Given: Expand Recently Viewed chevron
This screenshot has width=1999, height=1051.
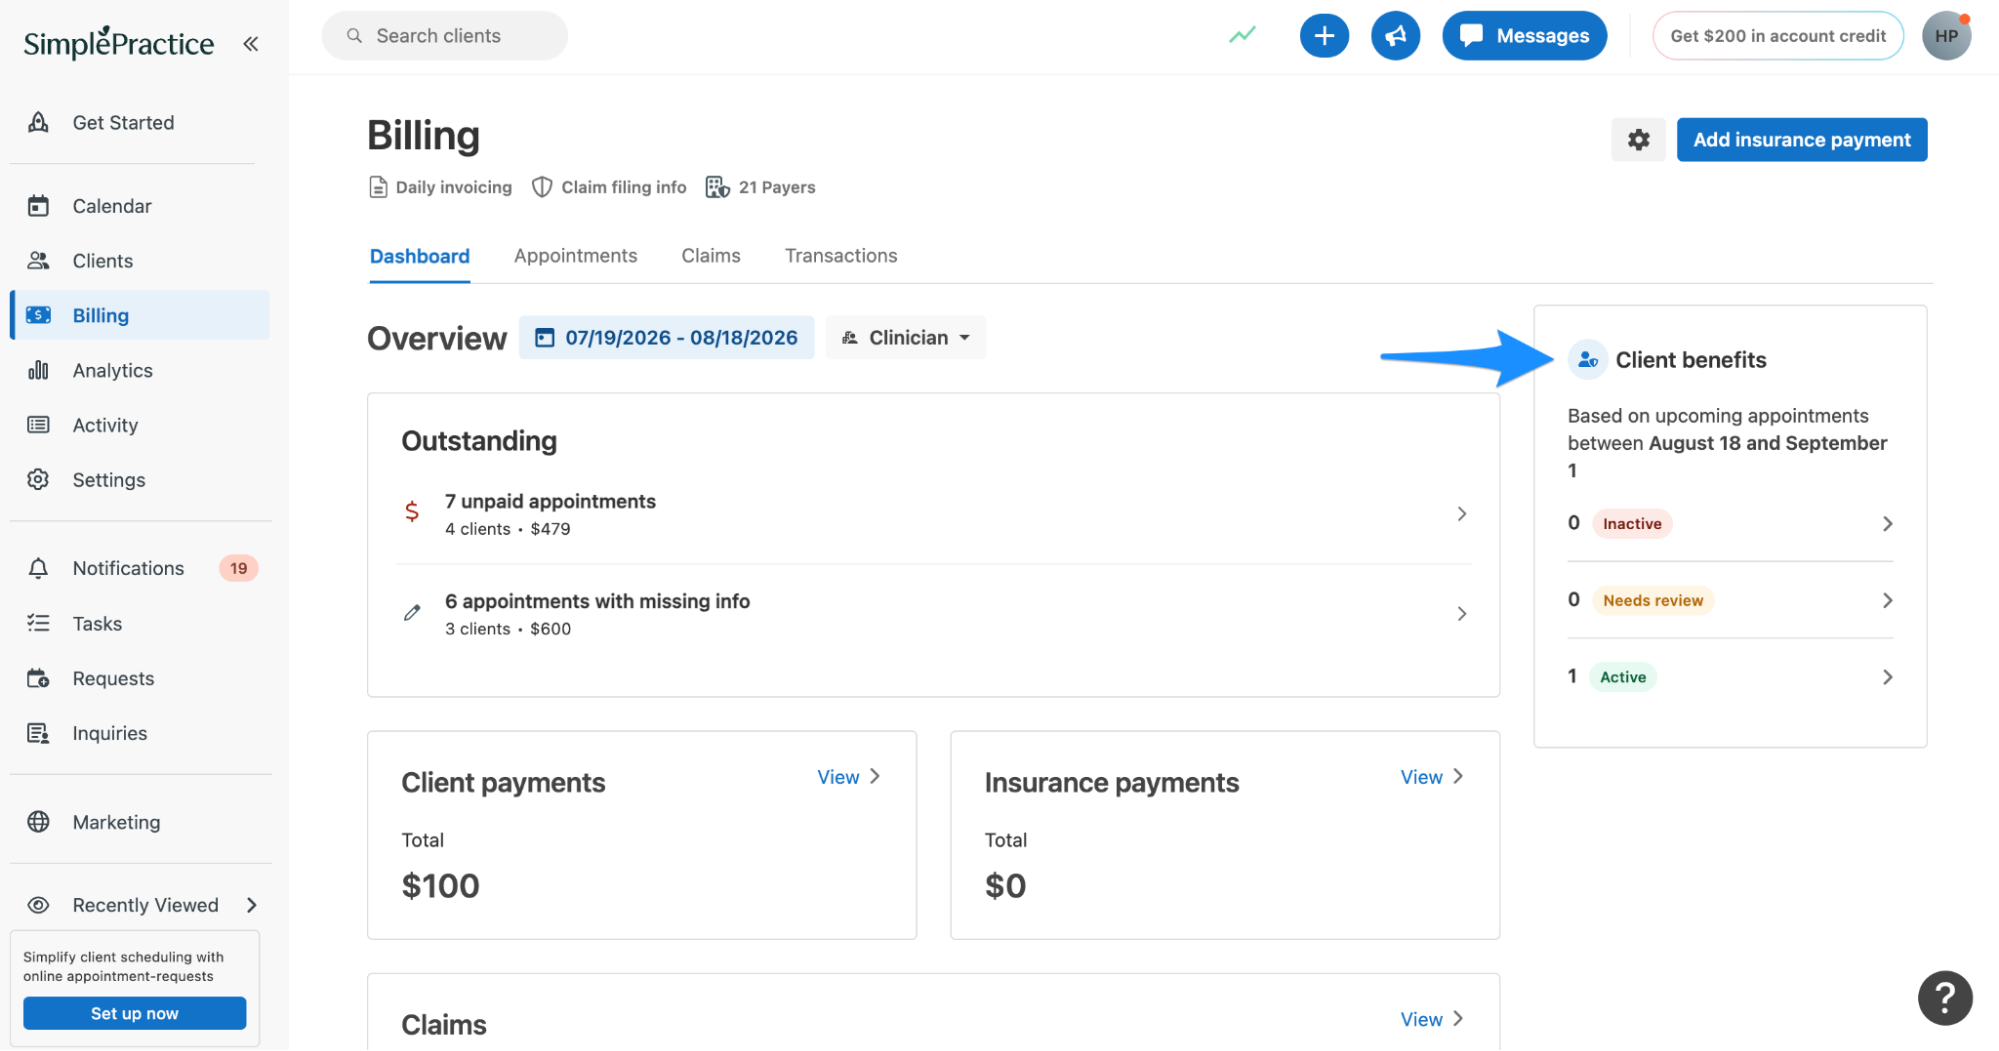Looking at the screenshot, I should point(252,905).
